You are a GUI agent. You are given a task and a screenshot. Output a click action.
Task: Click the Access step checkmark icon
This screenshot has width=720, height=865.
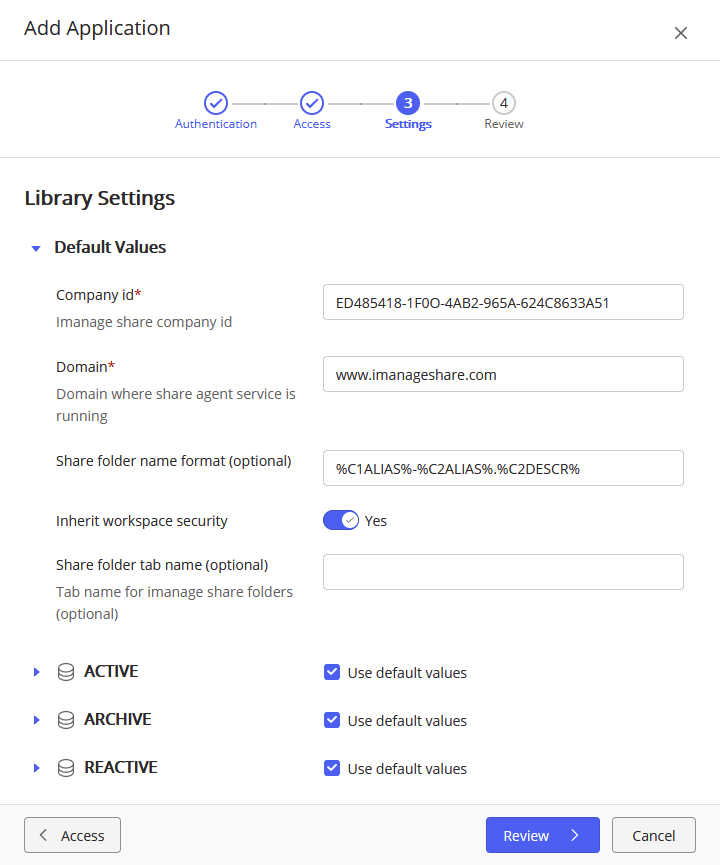point(311,102)
